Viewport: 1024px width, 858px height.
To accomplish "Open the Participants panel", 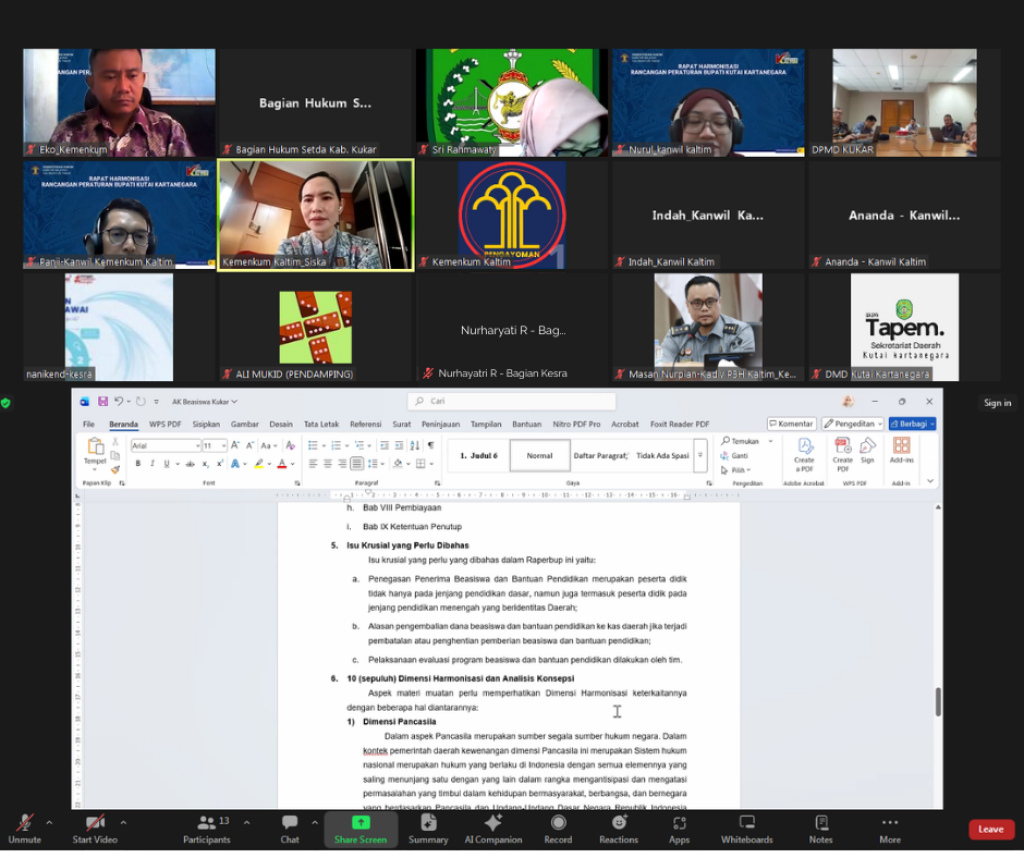I will pos(207,826).
